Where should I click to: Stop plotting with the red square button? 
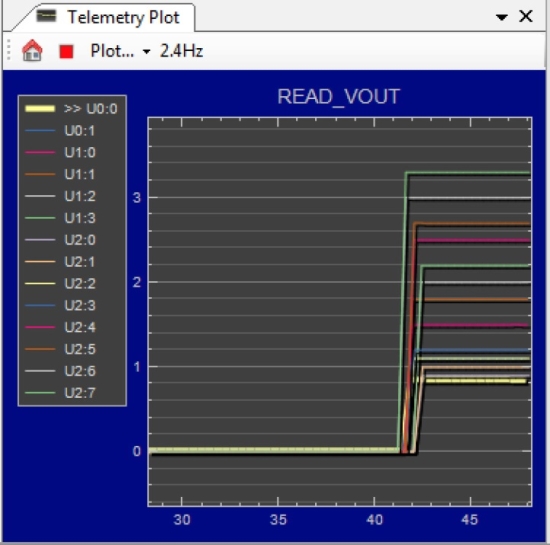(x=66, y=51)
